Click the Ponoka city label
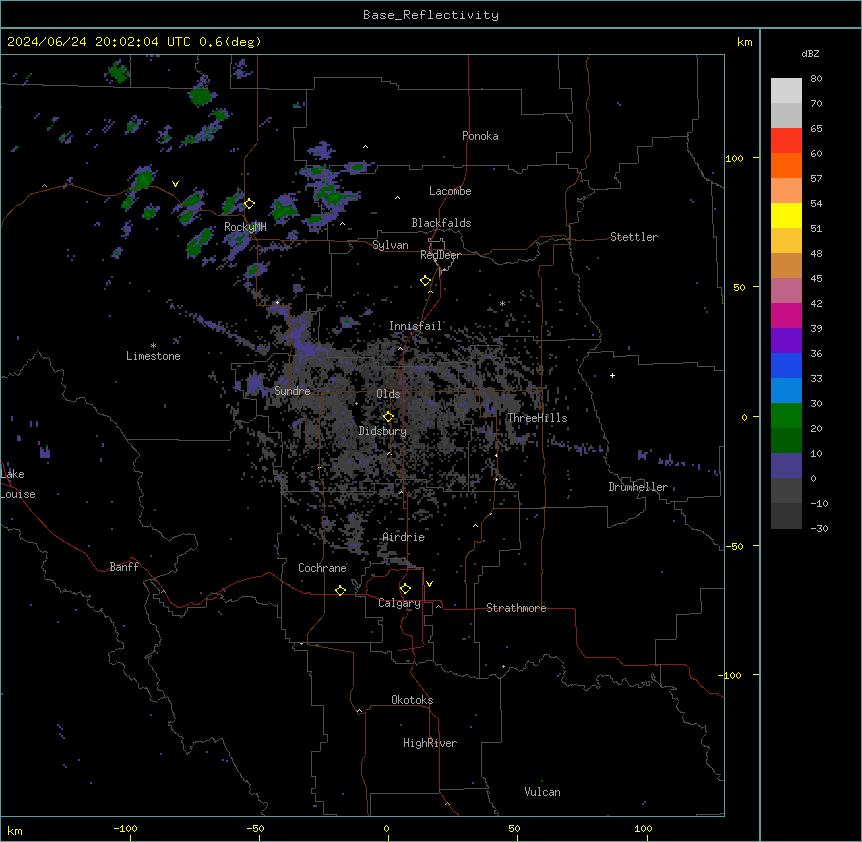Image resolution: width=862 pixels, height=842 pixels. pos(480,136)
